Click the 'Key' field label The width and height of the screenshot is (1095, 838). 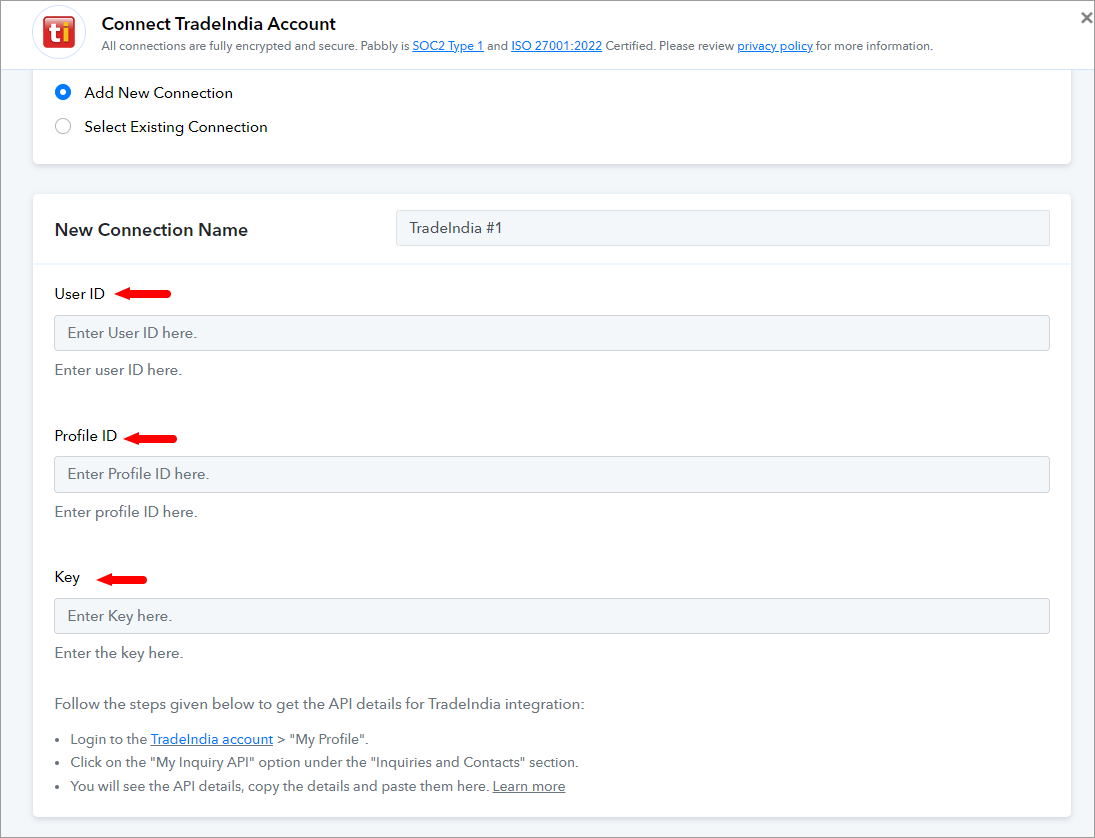[x=67, y=578]
